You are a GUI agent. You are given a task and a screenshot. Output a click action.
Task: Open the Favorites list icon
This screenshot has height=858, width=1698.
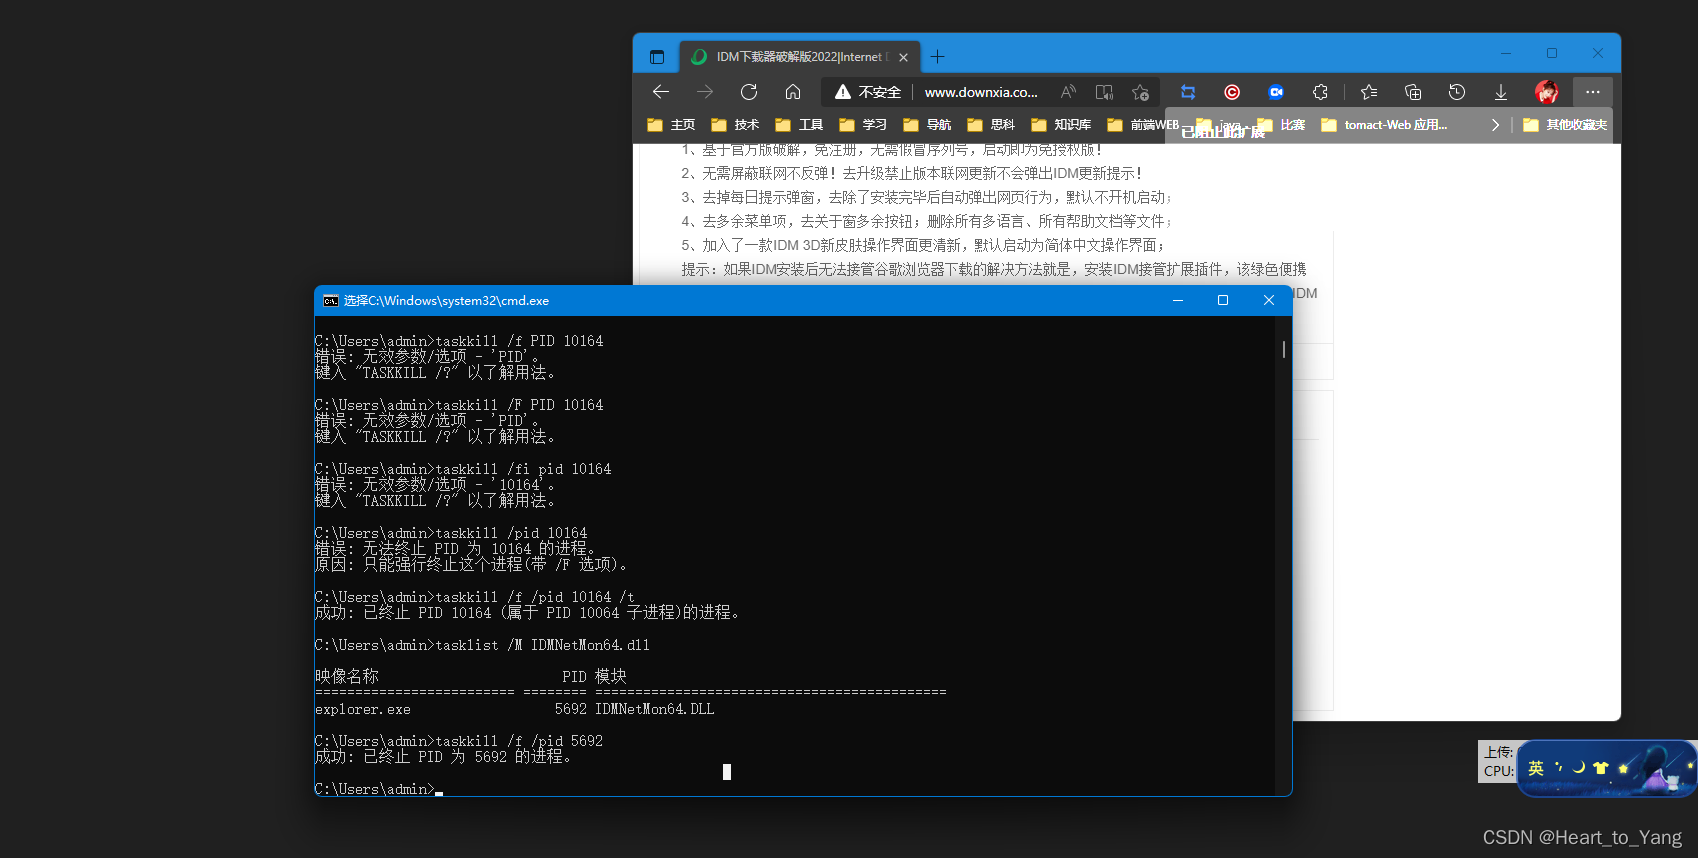point(1369,92)
